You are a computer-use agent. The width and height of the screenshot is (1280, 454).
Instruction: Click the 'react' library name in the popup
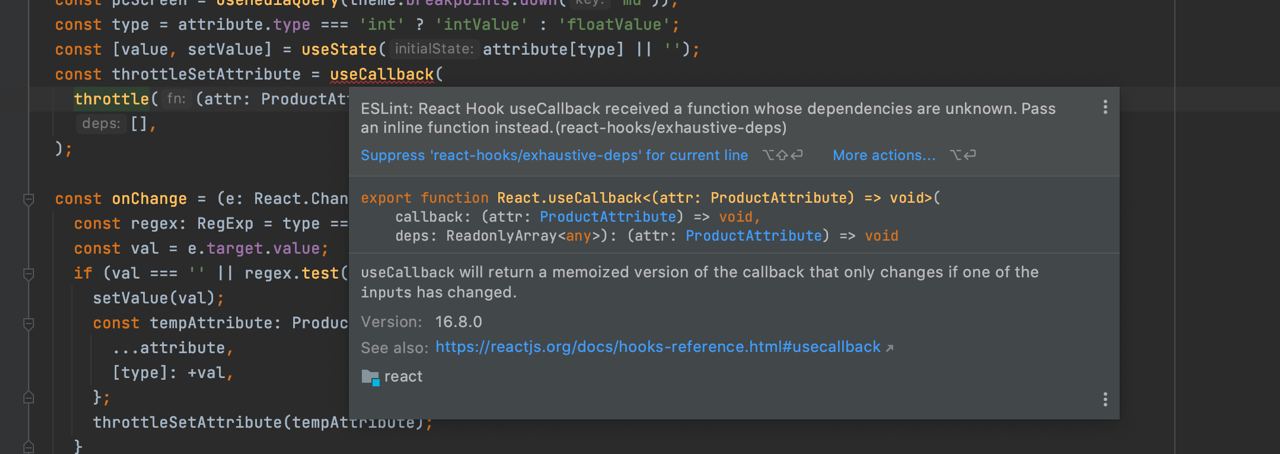coord(403,377)
